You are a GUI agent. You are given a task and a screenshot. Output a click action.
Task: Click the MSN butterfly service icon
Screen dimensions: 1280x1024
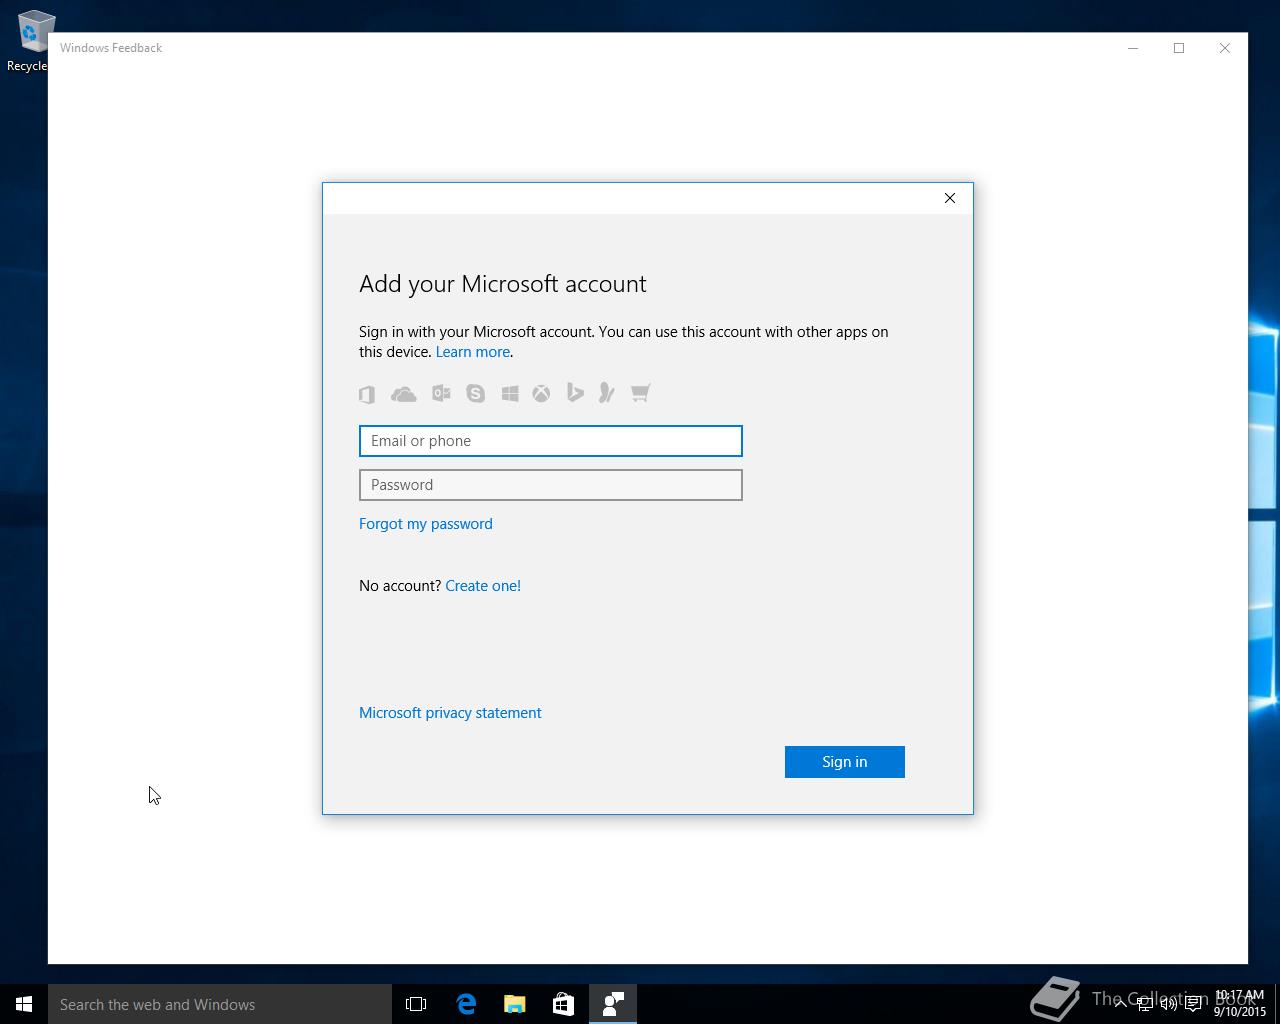pos(606,393)
